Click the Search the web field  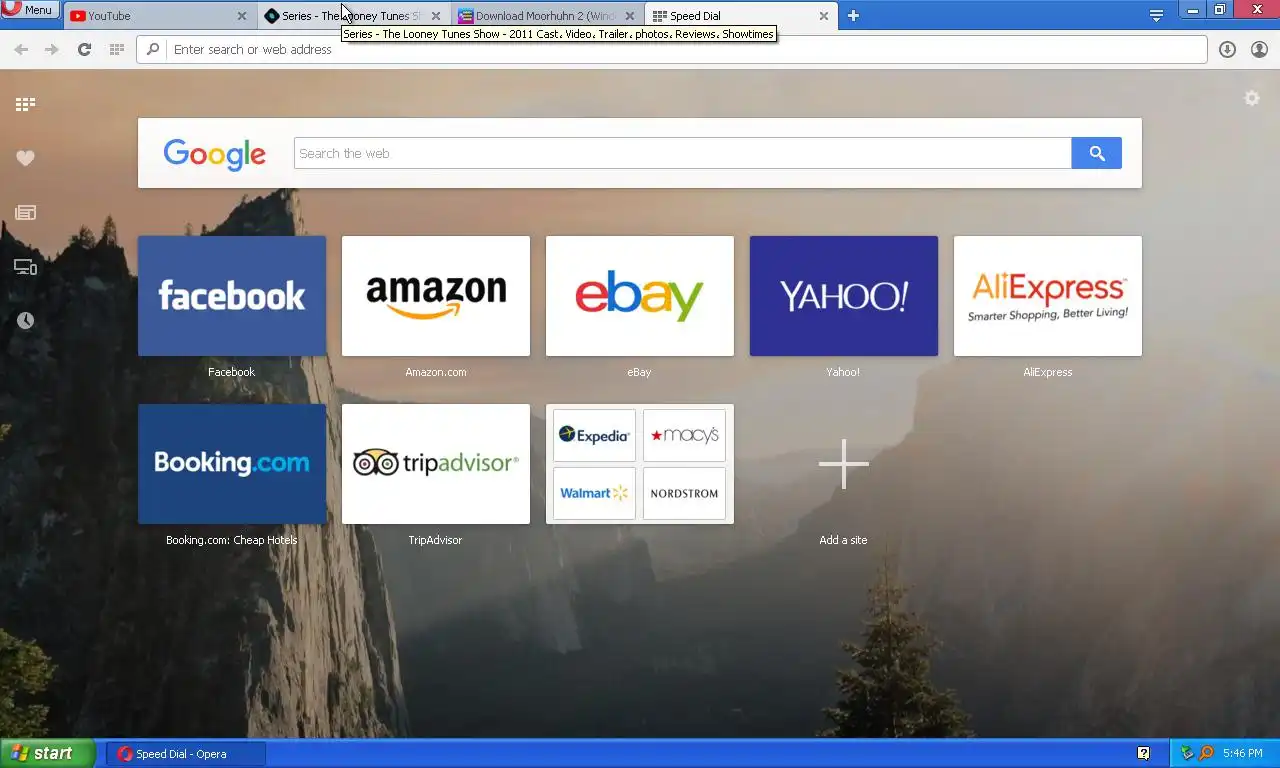(683, 153)
